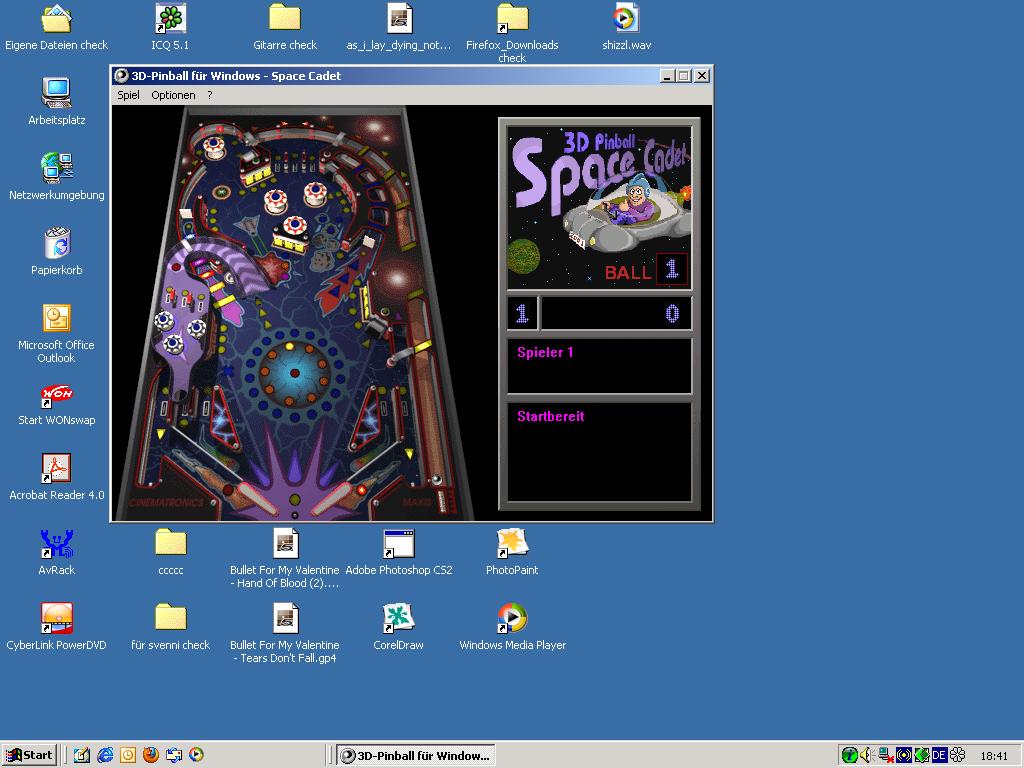Image resolution: width=1024 pixels, height=768 pixels.
Task: Click the score value 0 in the scoreboard
Action: point(672,314)
